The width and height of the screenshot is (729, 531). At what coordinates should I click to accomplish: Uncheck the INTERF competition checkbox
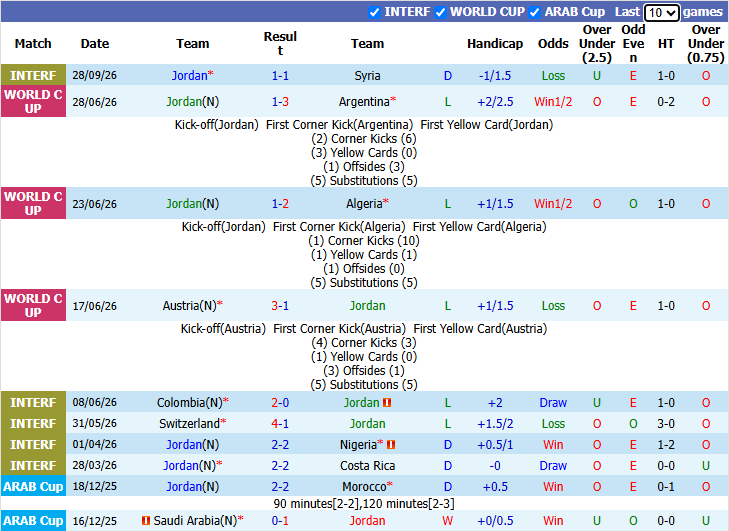coord(374,12)
